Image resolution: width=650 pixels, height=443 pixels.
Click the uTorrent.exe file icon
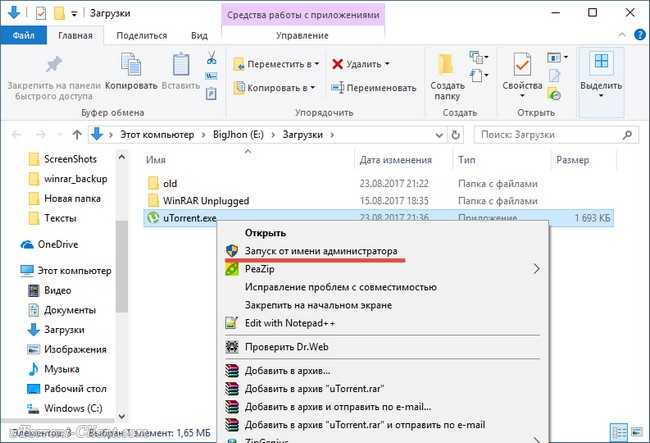[153, 218]
